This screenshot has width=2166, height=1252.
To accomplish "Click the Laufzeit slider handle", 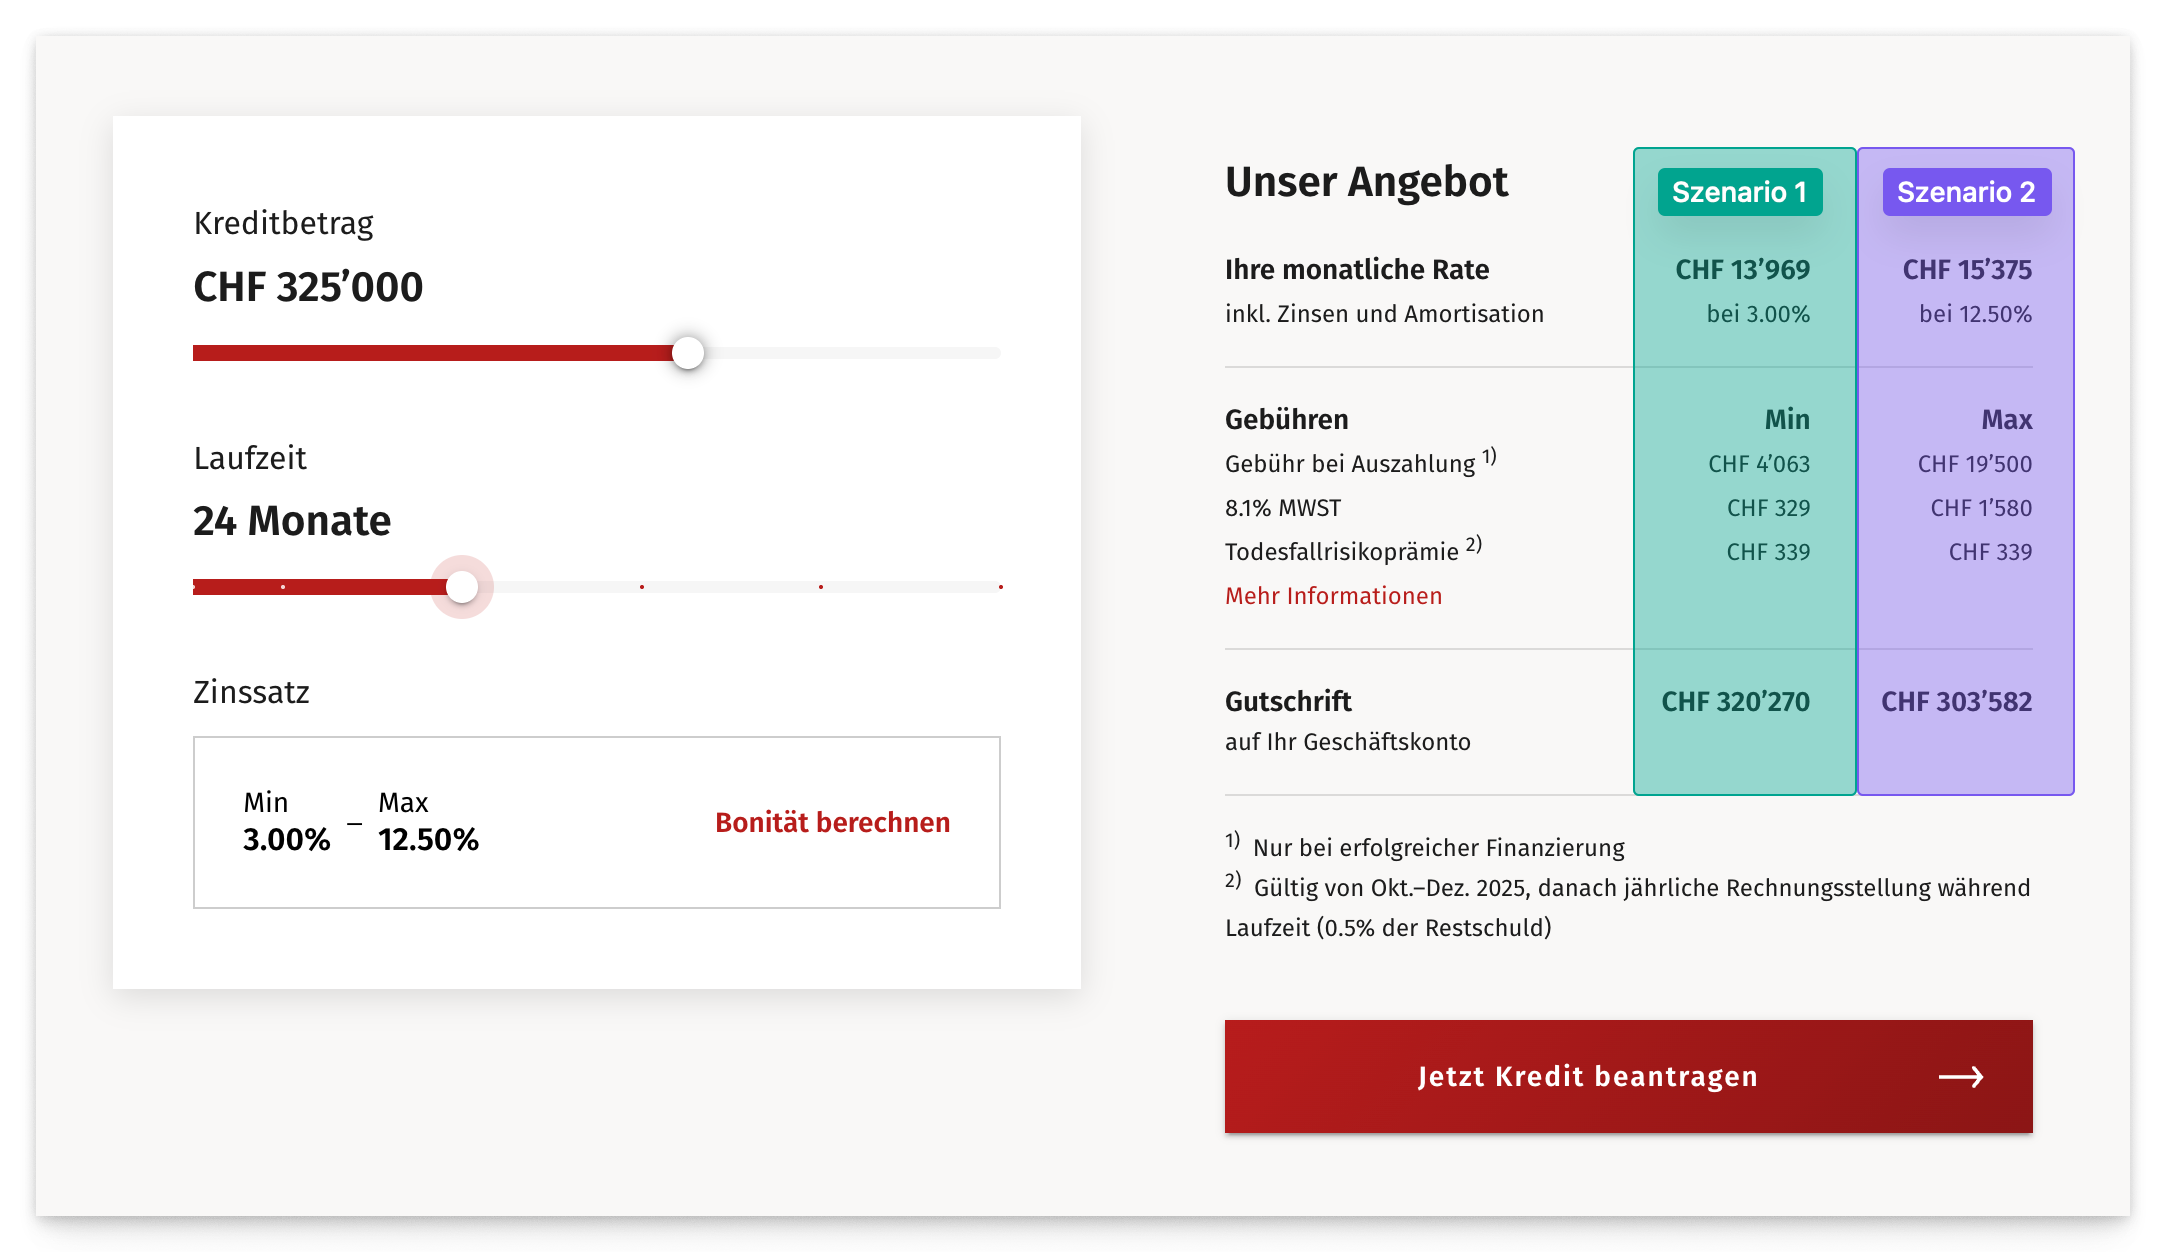I will tap(462, 587).
